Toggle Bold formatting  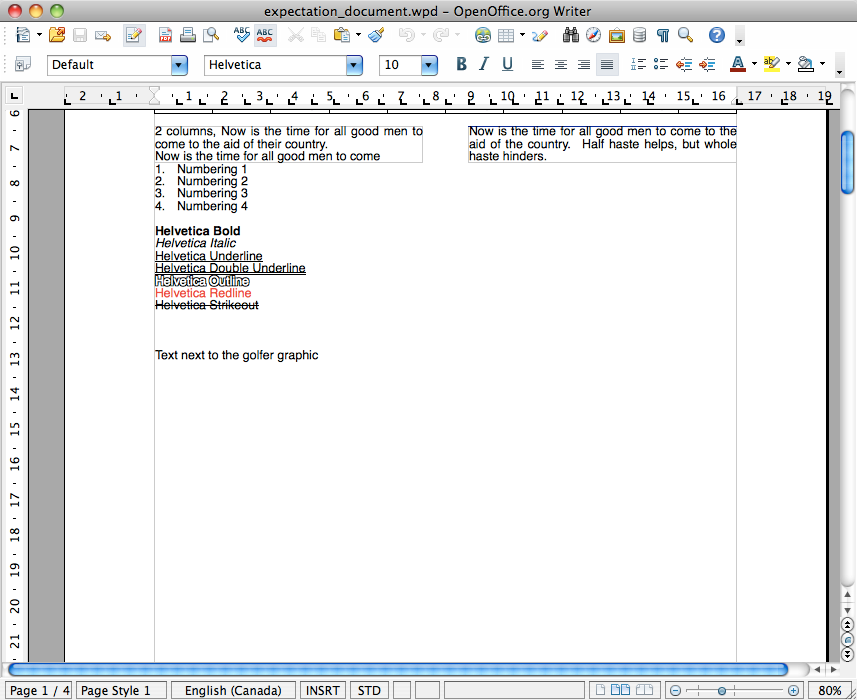(x=461, y=65)
